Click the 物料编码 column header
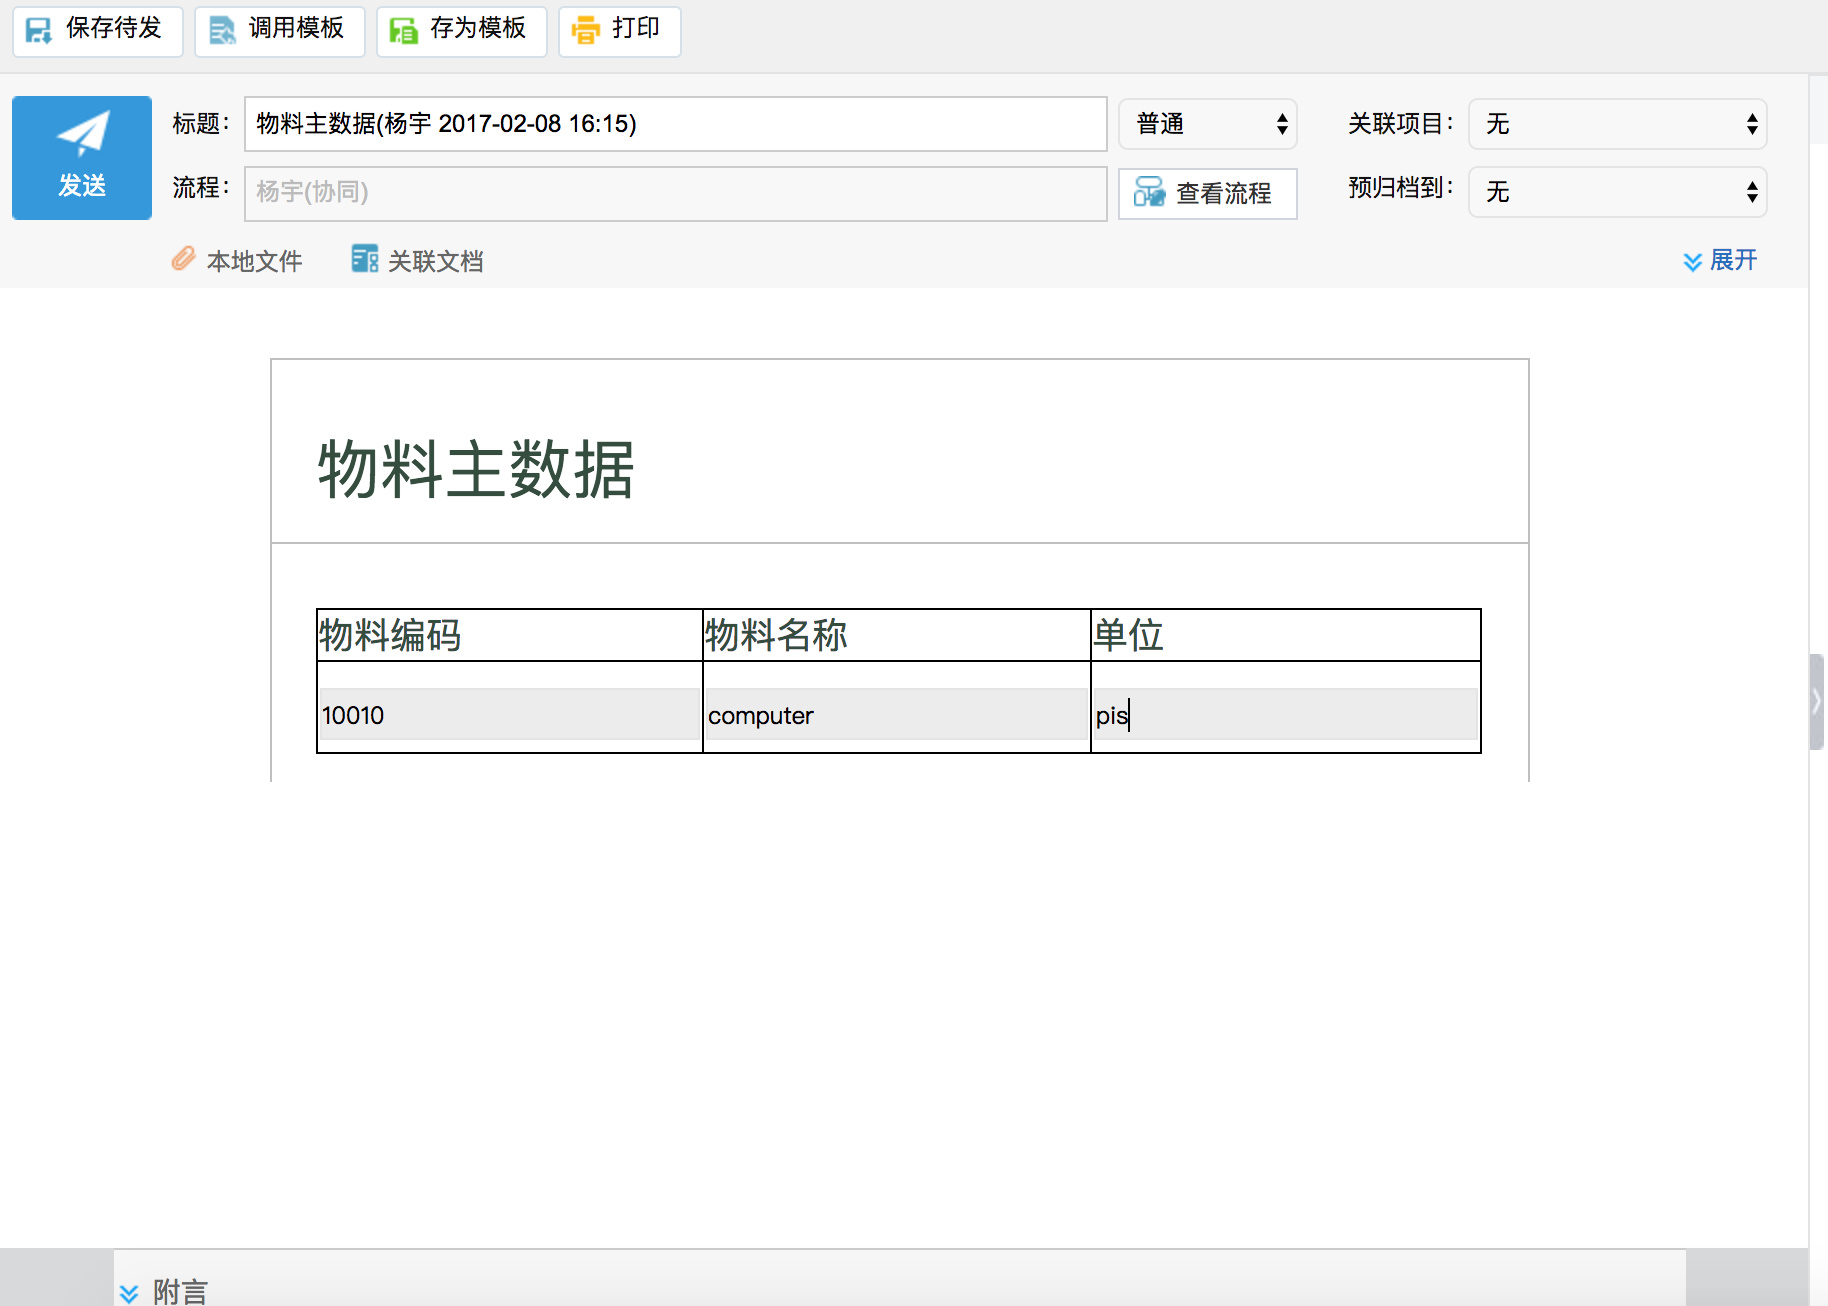The height and width of the screenshot is (1306, 1828). pos(390,635)
